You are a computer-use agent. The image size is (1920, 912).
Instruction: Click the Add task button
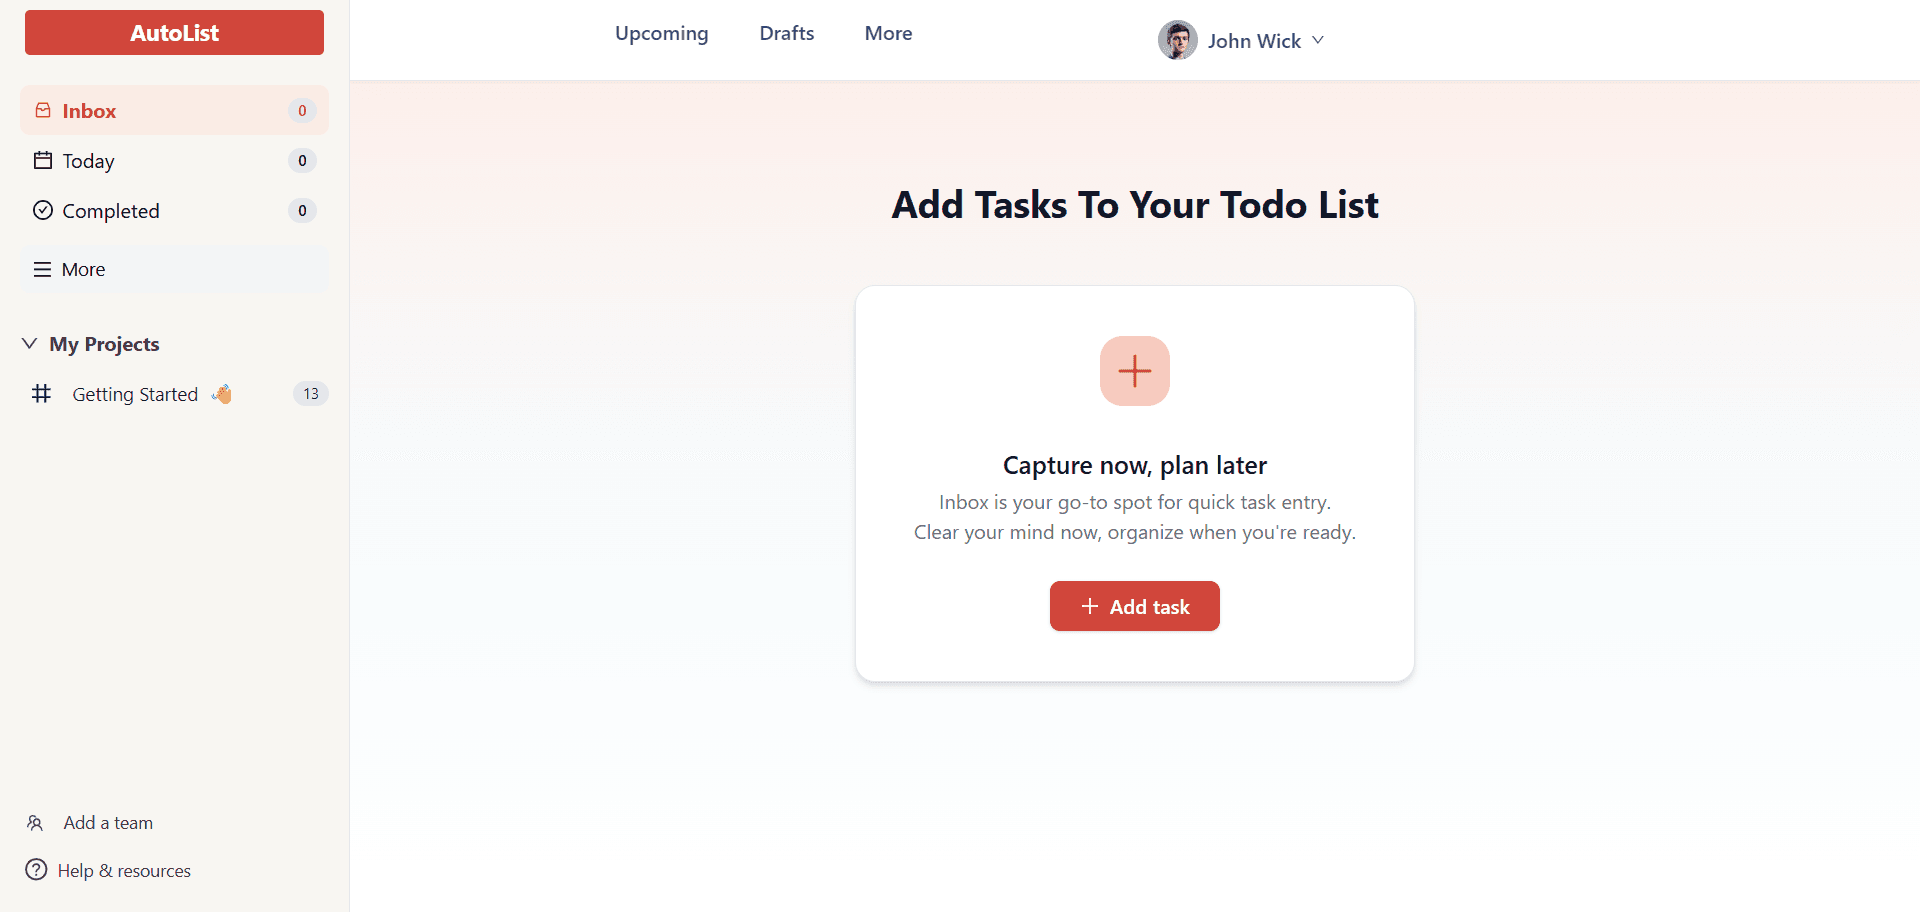click(x=1134, y=606)
